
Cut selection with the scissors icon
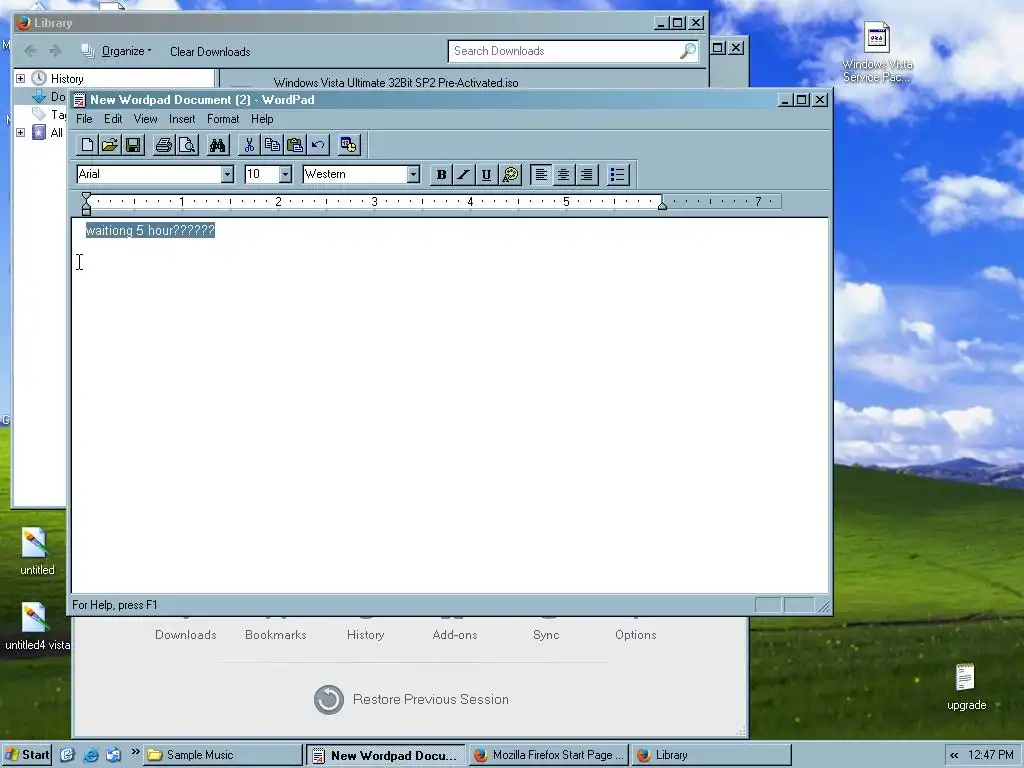click(x=249, y=145)
